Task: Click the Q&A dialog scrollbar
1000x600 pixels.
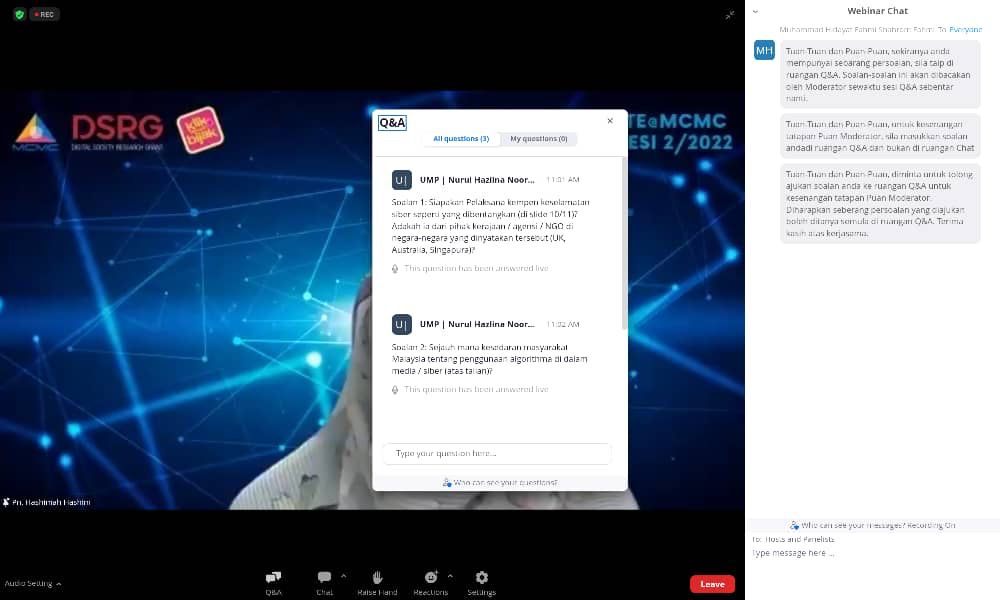Action: 624,242
